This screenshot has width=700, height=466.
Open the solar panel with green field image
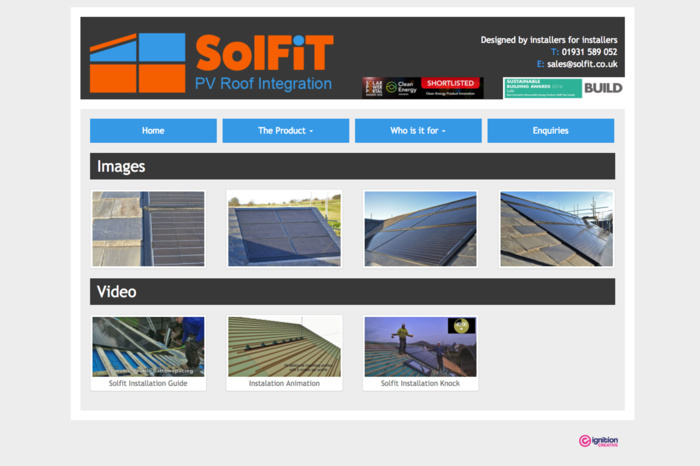point(284,229)
